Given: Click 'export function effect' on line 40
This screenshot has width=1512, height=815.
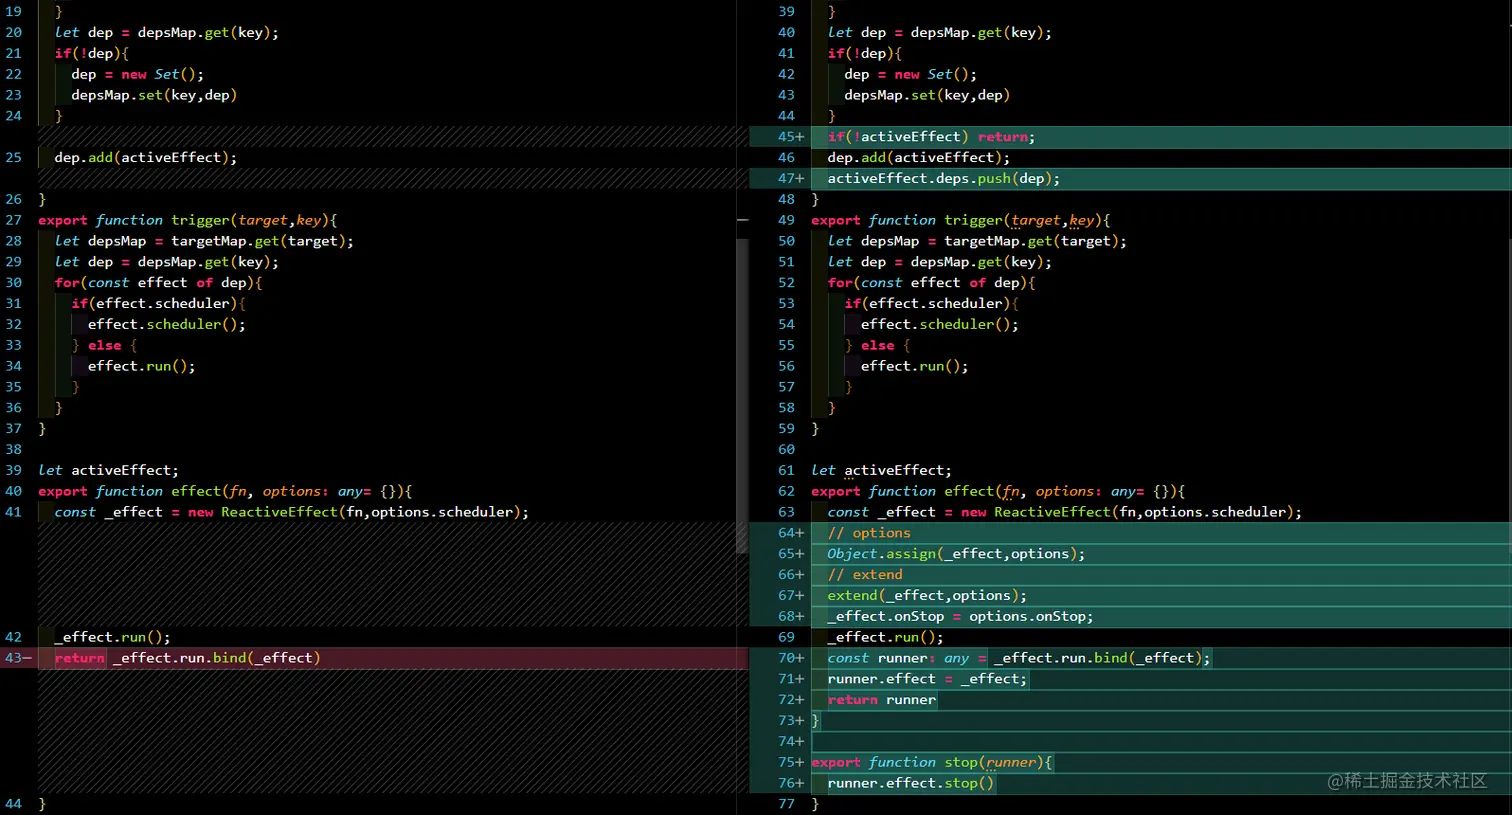Looking at the screenshot, I should [x=130, y=491].
